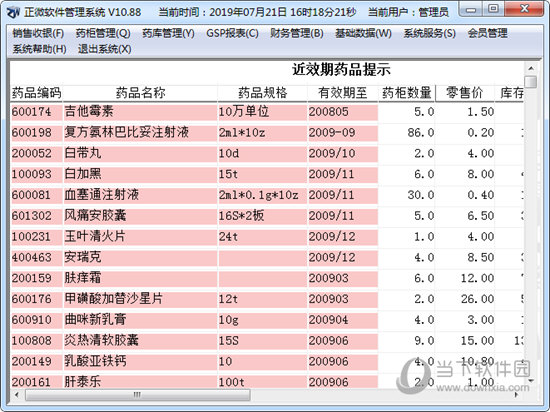The height and width of the screenshot is (412, 550).
Task: Click the retail price cell 15.00
Action: click(465, 341)
